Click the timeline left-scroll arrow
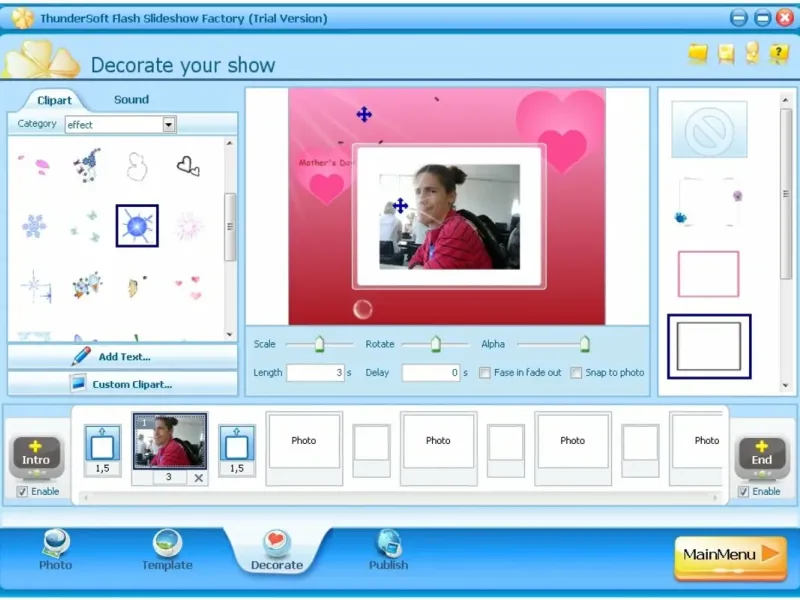Image resolution: width=800 pixels, height=600 pixels. click(x=86, y=497)
